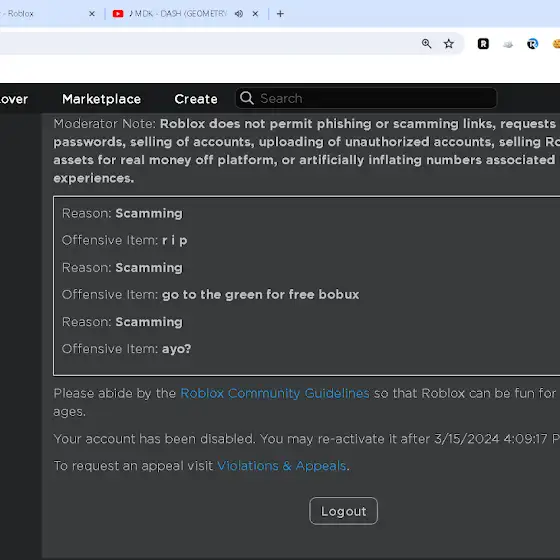Mute the YouTube tab audio icon

point(239,14)
